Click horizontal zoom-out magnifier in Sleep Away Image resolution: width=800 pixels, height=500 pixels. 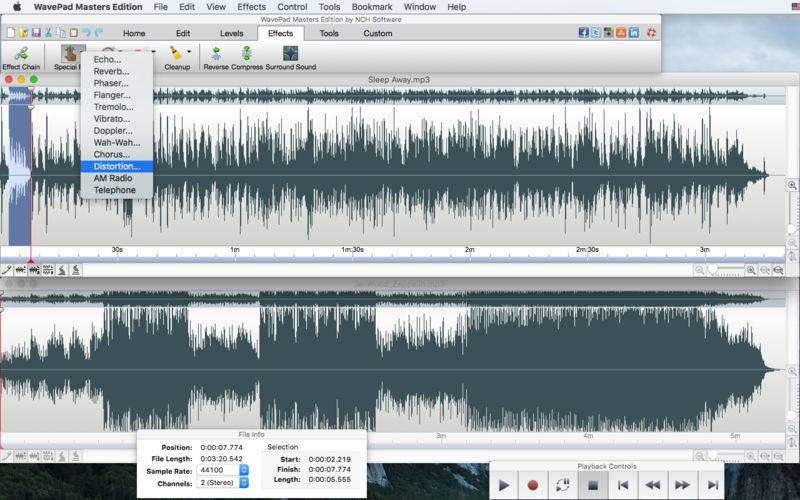tap(699, 270)
